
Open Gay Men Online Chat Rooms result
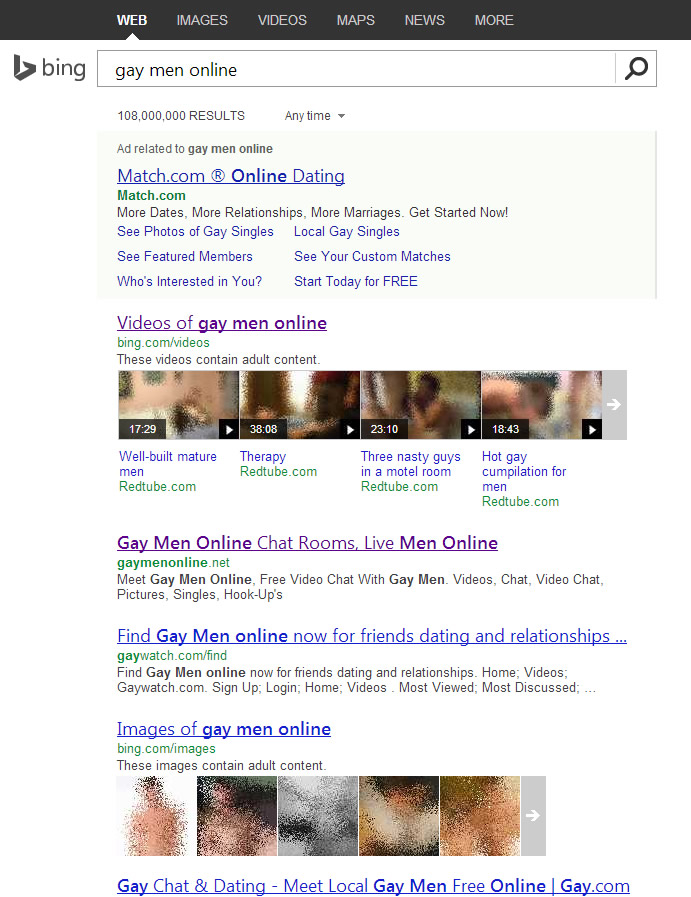point(308,542)
